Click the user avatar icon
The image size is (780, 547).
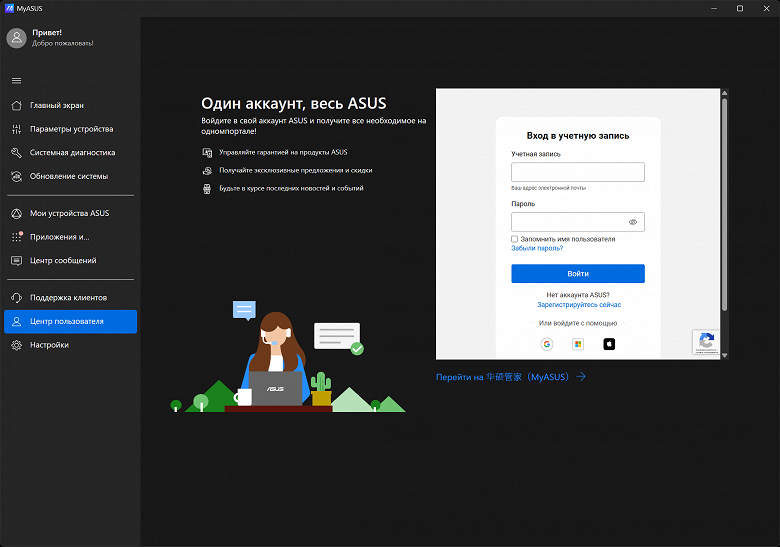16,38
